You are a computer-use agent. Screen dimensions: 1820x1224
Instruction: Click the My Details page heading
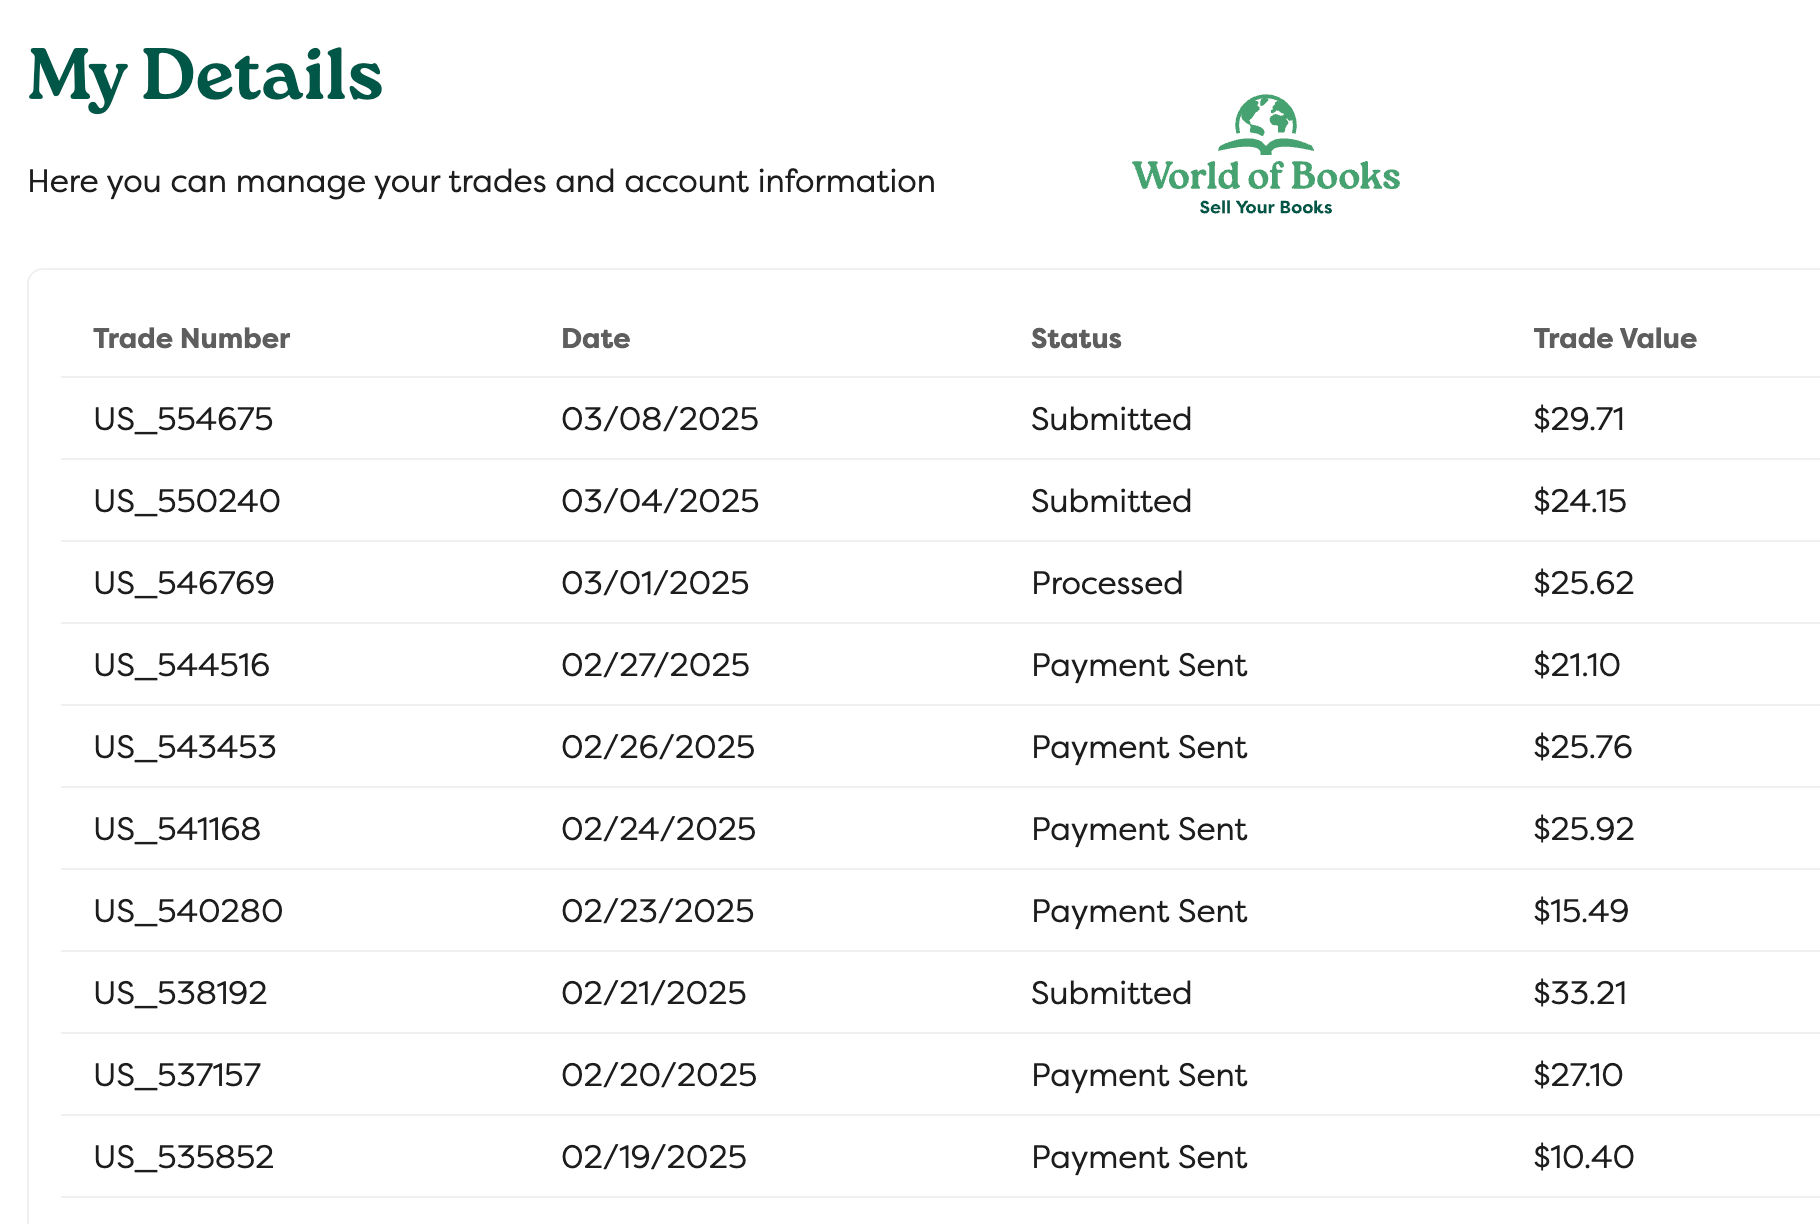click(x=205, y=76)
